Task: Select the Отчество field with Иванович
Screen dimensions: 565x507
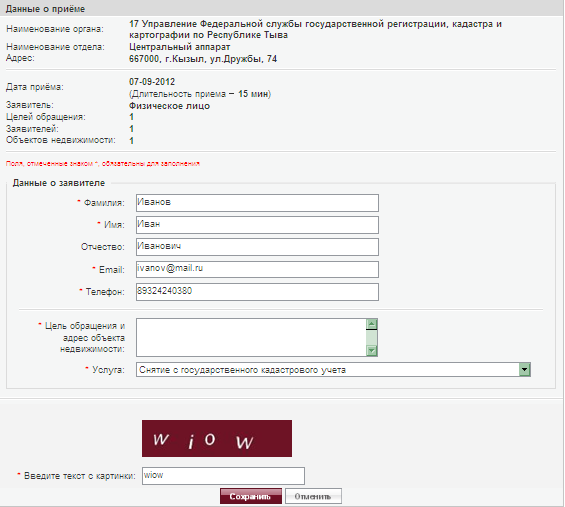Action: 257,247
